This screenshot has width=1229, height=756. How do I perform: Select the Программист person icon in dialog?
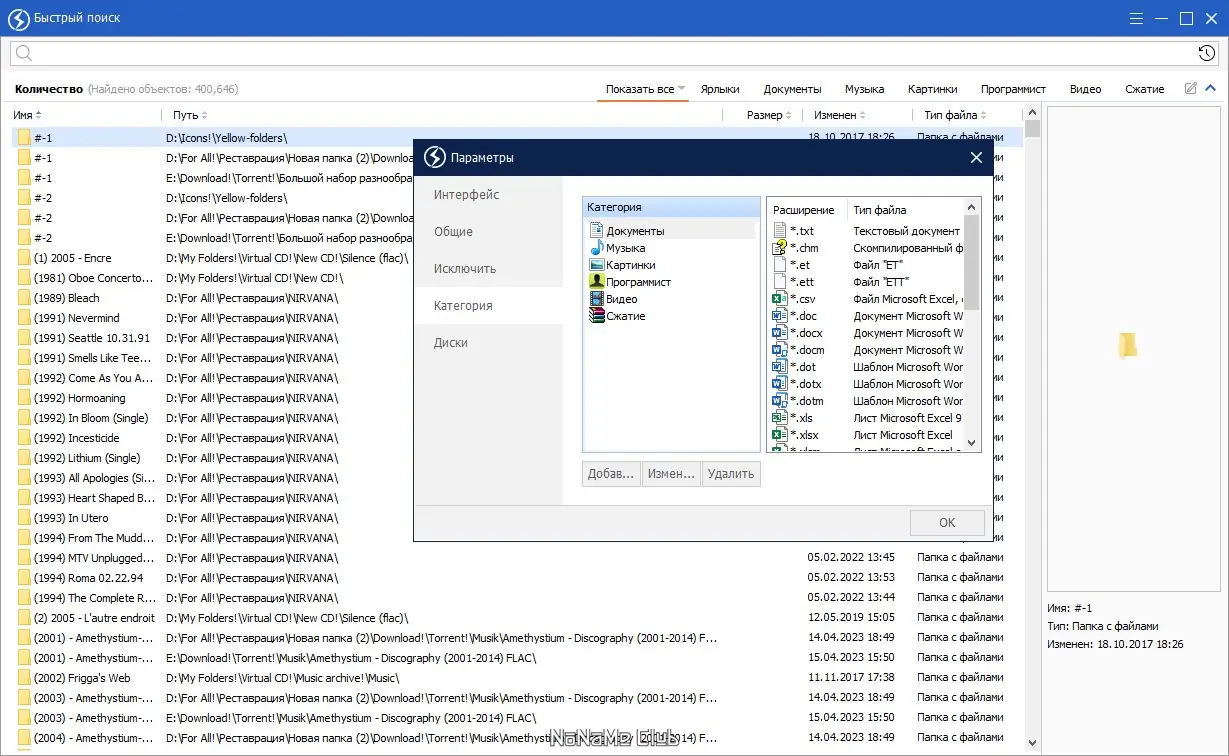click(x=597, y=282)
